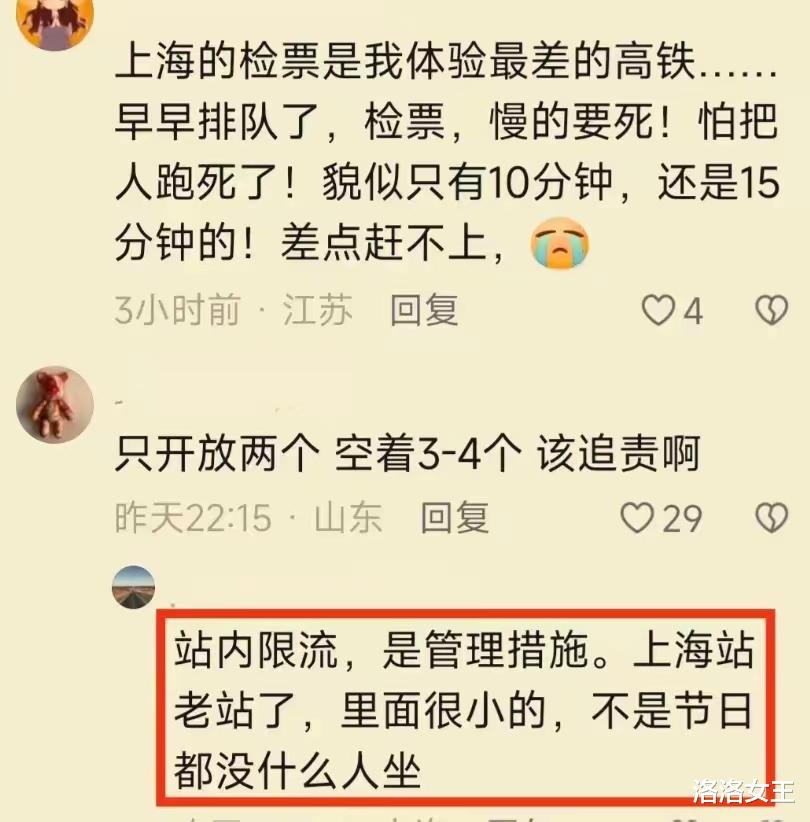Click the like count 4
Image resolution: width=810 pixels, height=822 pixels.
click(x=693, y=311)
